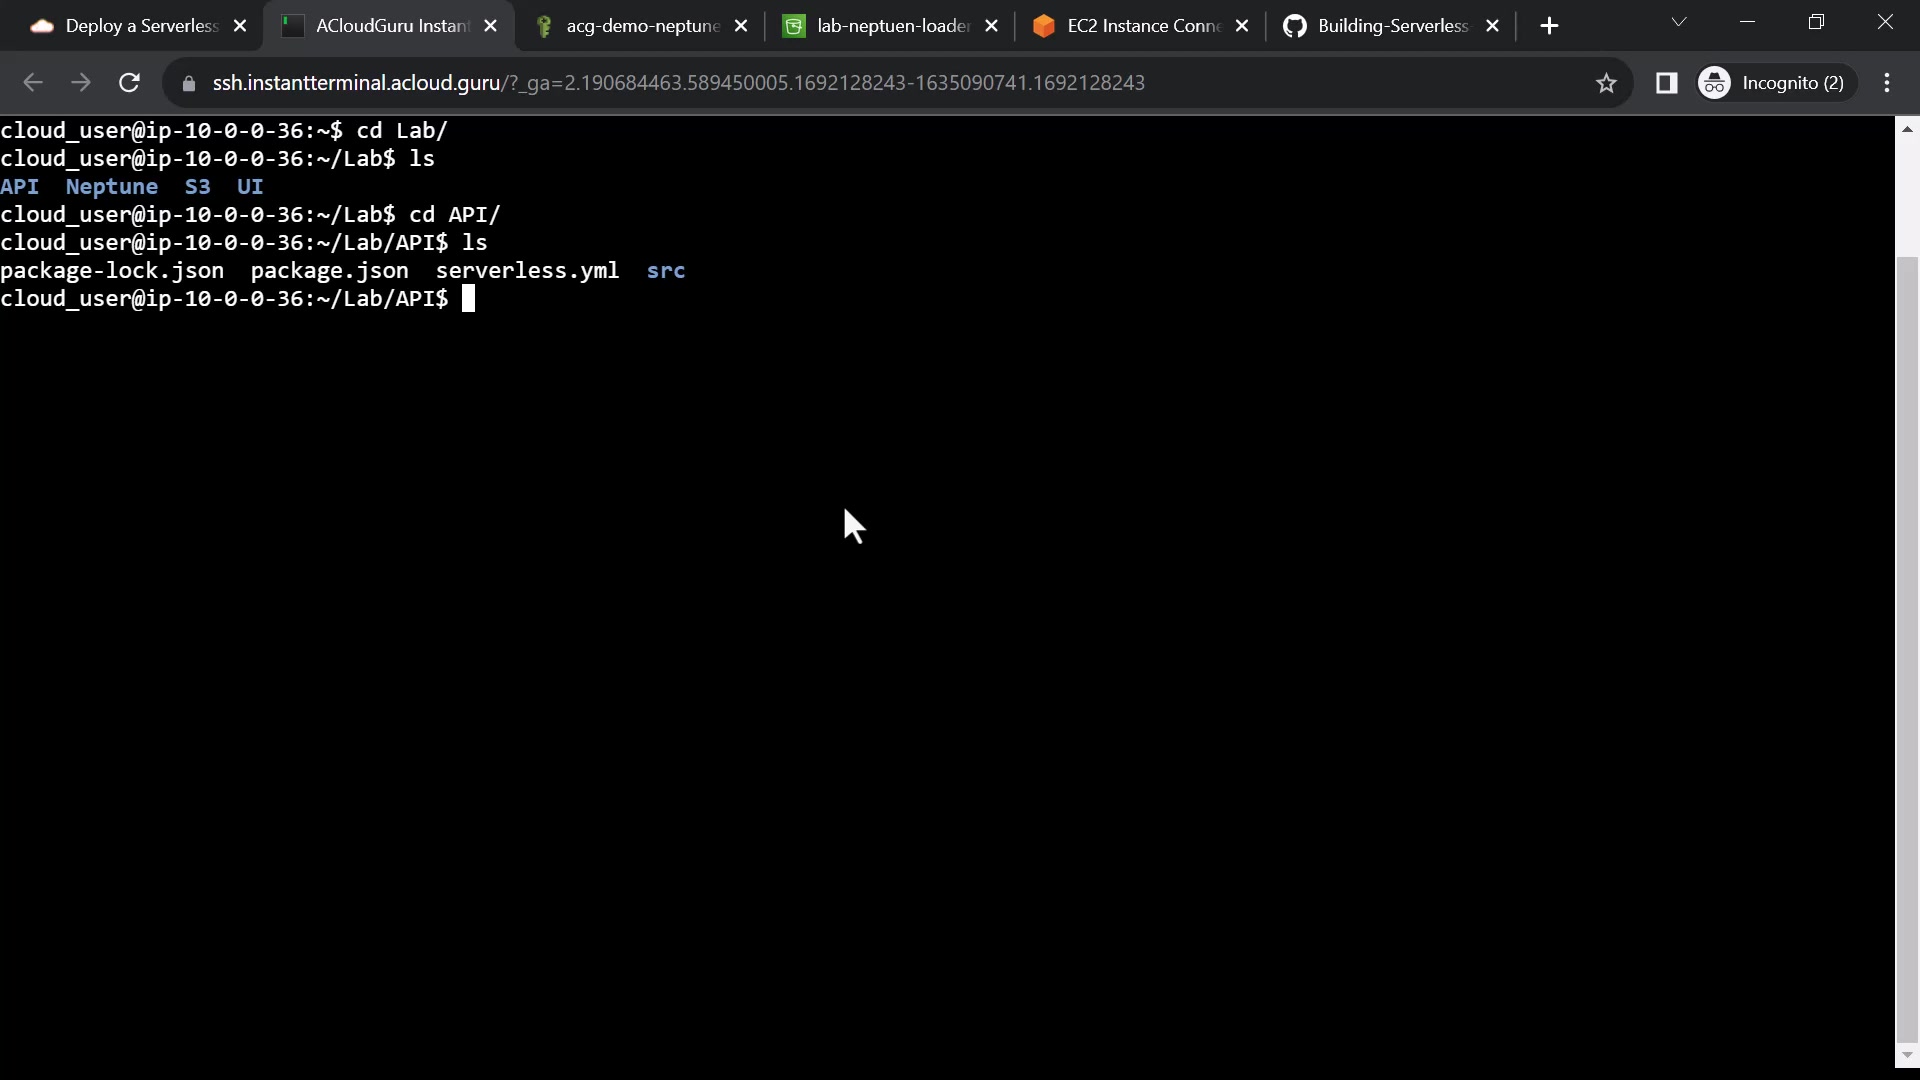Close the acg-demo-neptune tab
The image size is (1920, 1080).
pyautogui.click(x=741, y=26)
